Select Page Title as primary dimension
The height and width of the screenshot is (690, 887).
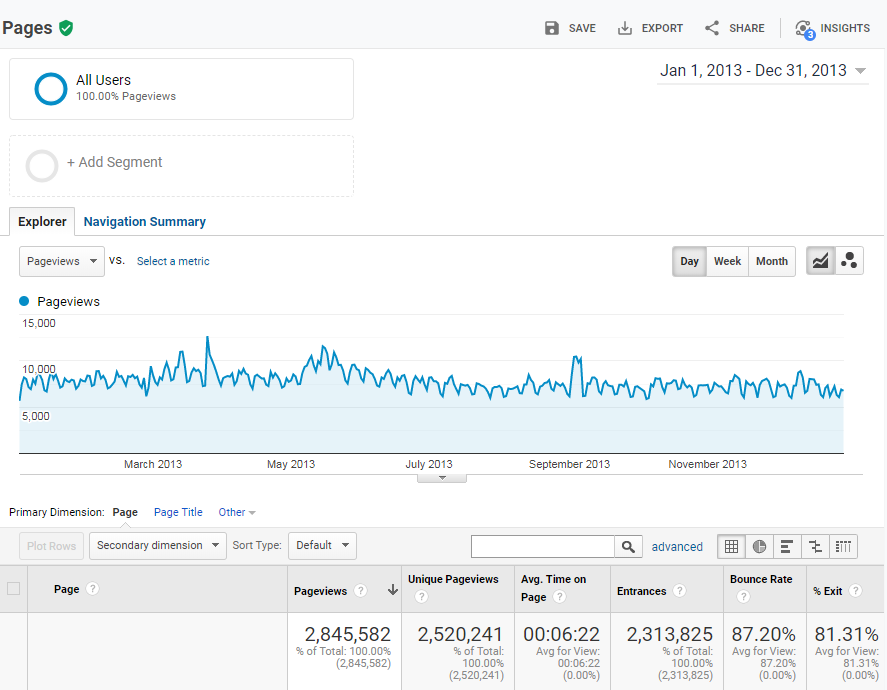[178, 512]
